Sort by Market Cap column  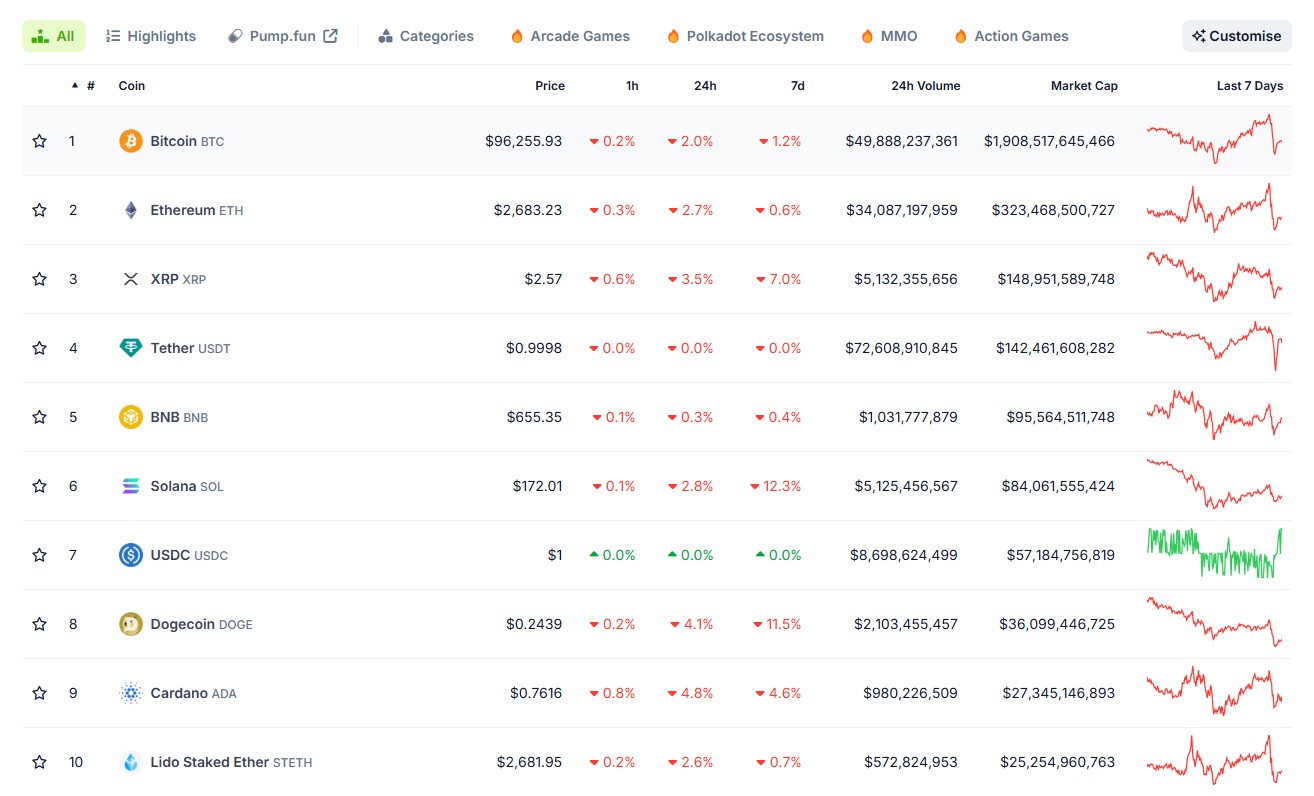coord(1084,86)
